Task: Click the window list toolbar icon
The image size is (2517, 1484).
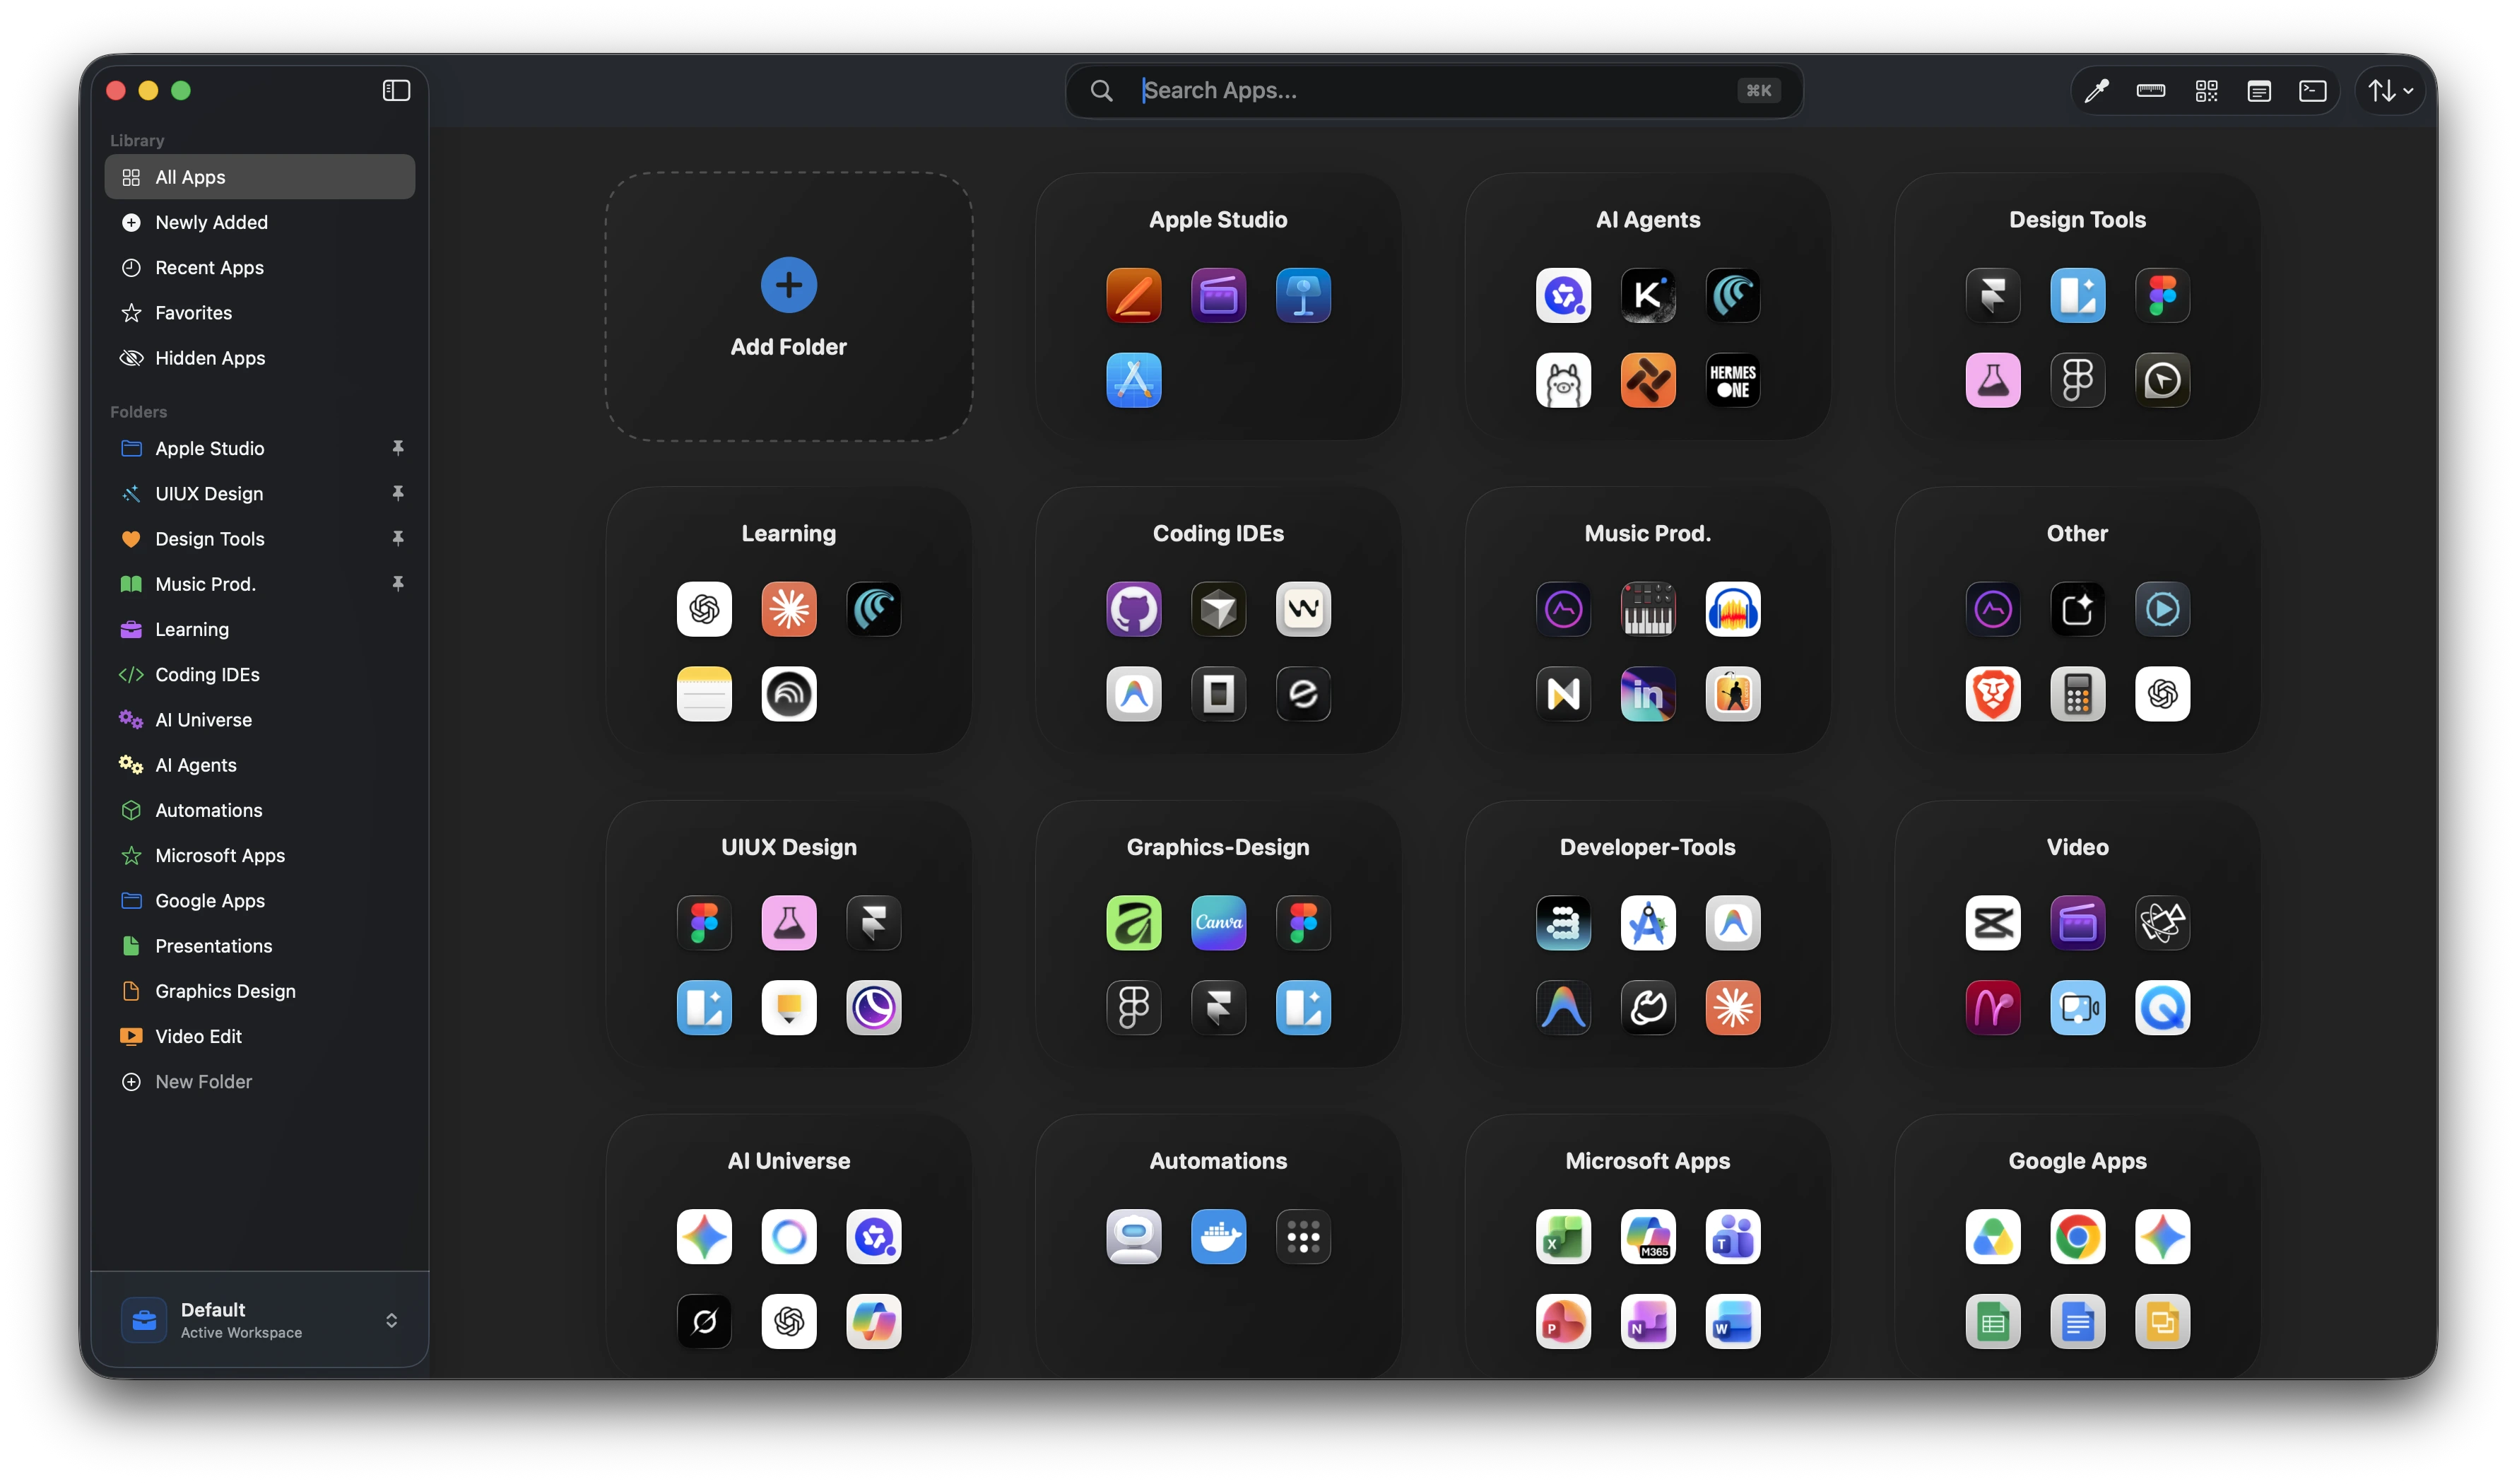Action: click(2259, 91)
